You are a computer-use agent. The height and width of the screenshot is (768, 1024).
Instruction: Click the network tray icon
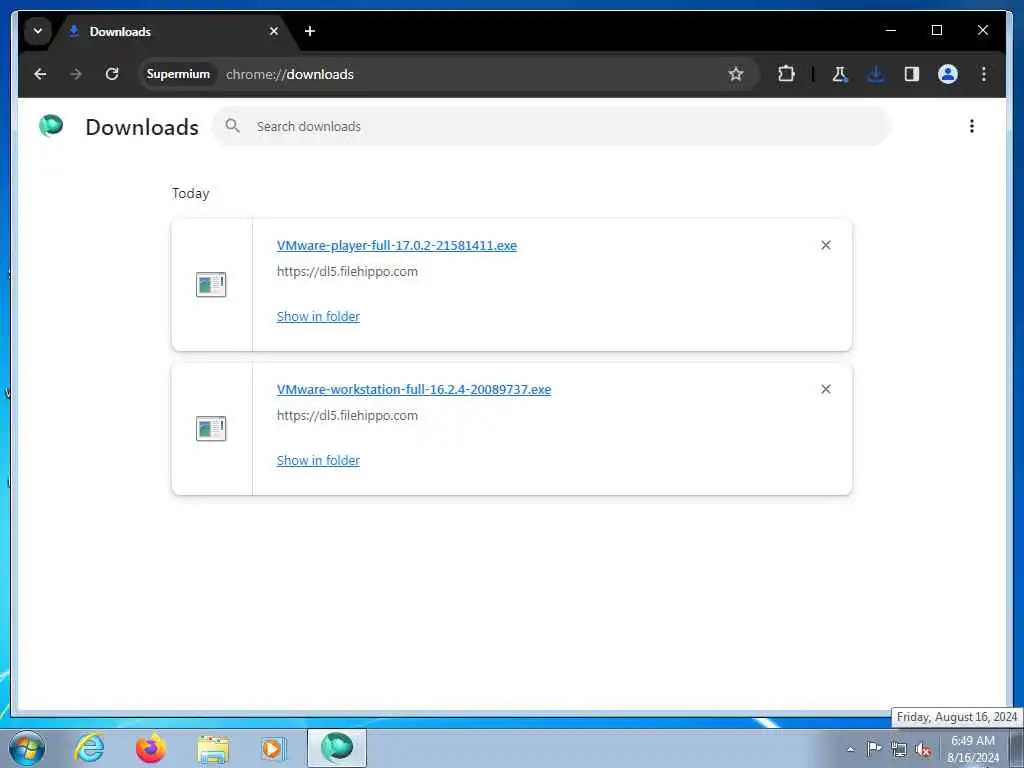pos(899,749)
